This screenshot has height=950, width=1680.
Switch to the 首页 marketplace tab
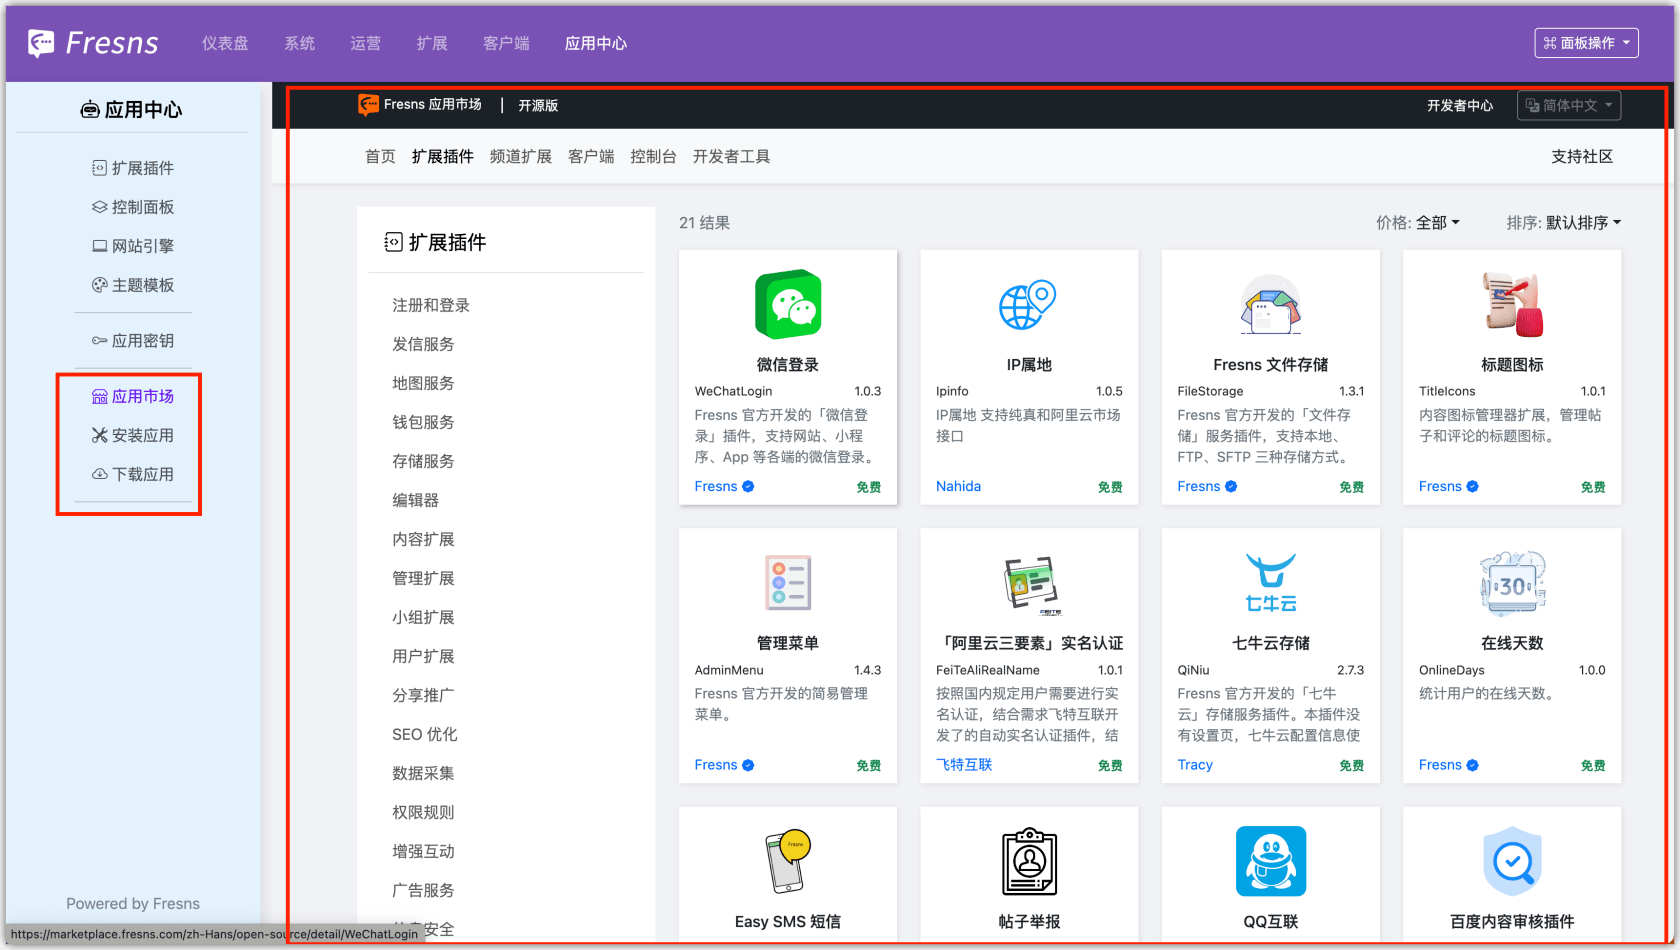(380, 157)
